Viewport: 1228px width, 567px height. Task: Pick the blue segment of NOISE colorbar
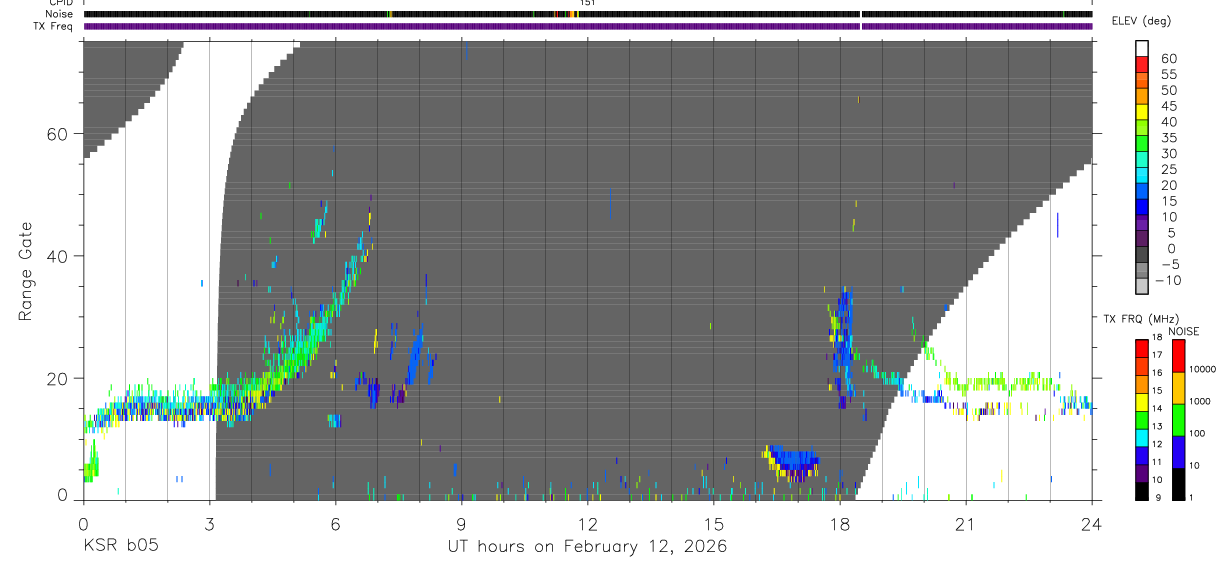tap(1178, 452)
